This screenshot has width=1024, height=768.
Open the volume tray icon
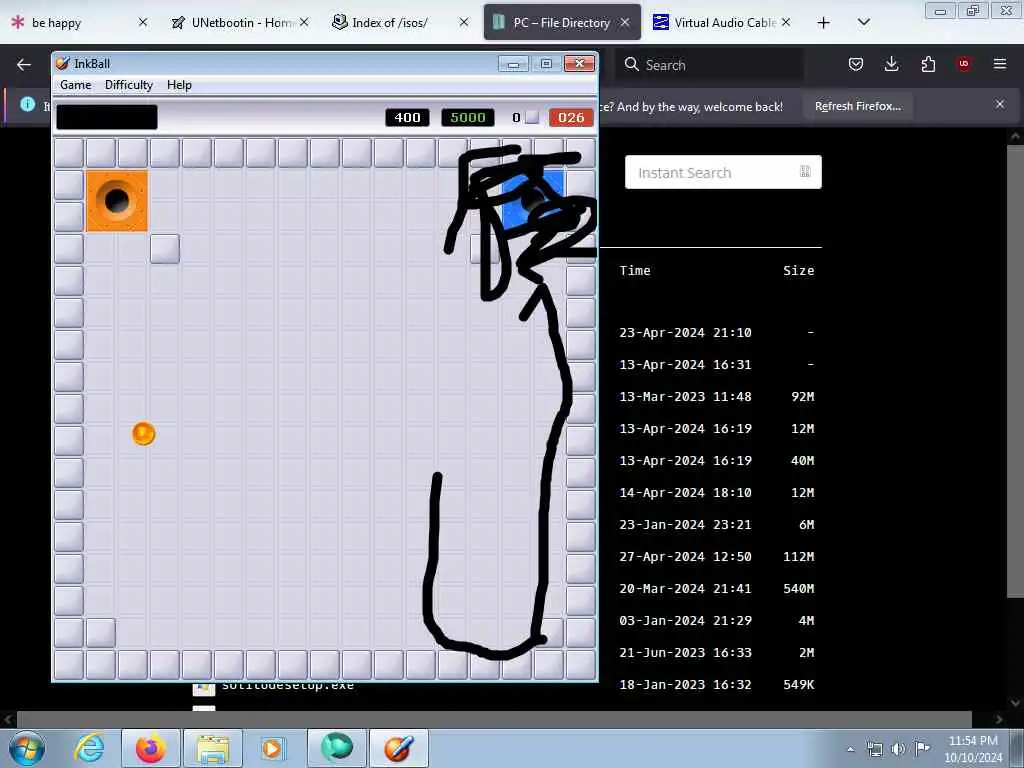coord(899,749)
